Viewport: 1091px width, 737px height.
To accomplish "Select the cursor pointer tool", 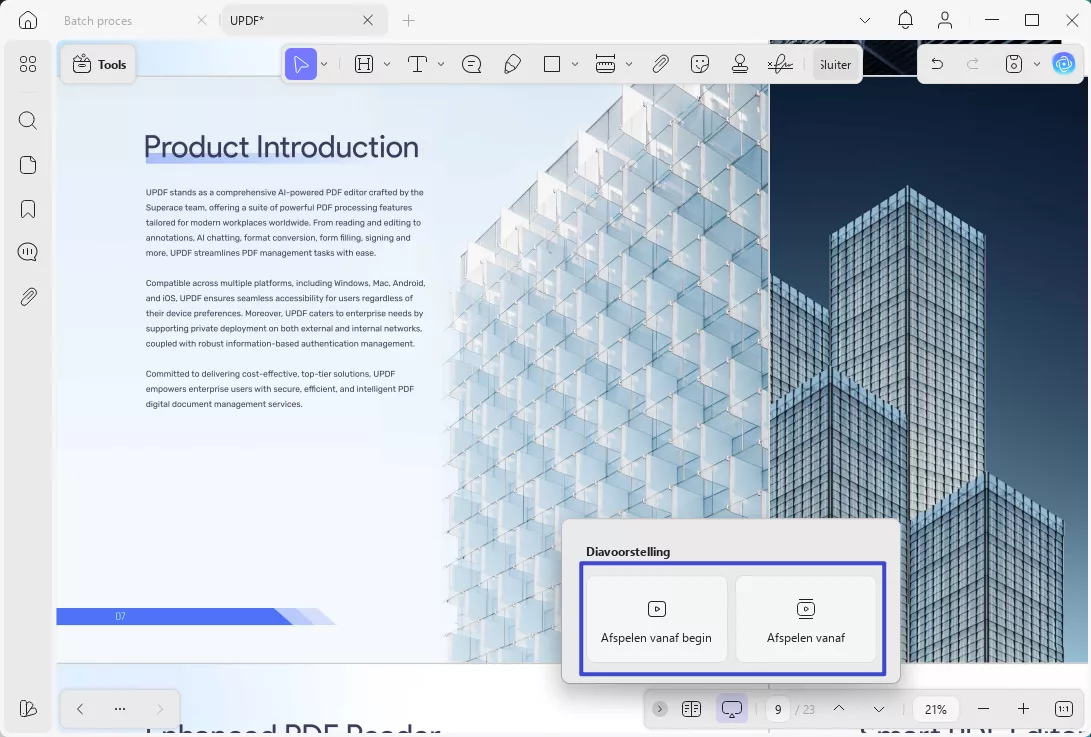I will 301,64.
